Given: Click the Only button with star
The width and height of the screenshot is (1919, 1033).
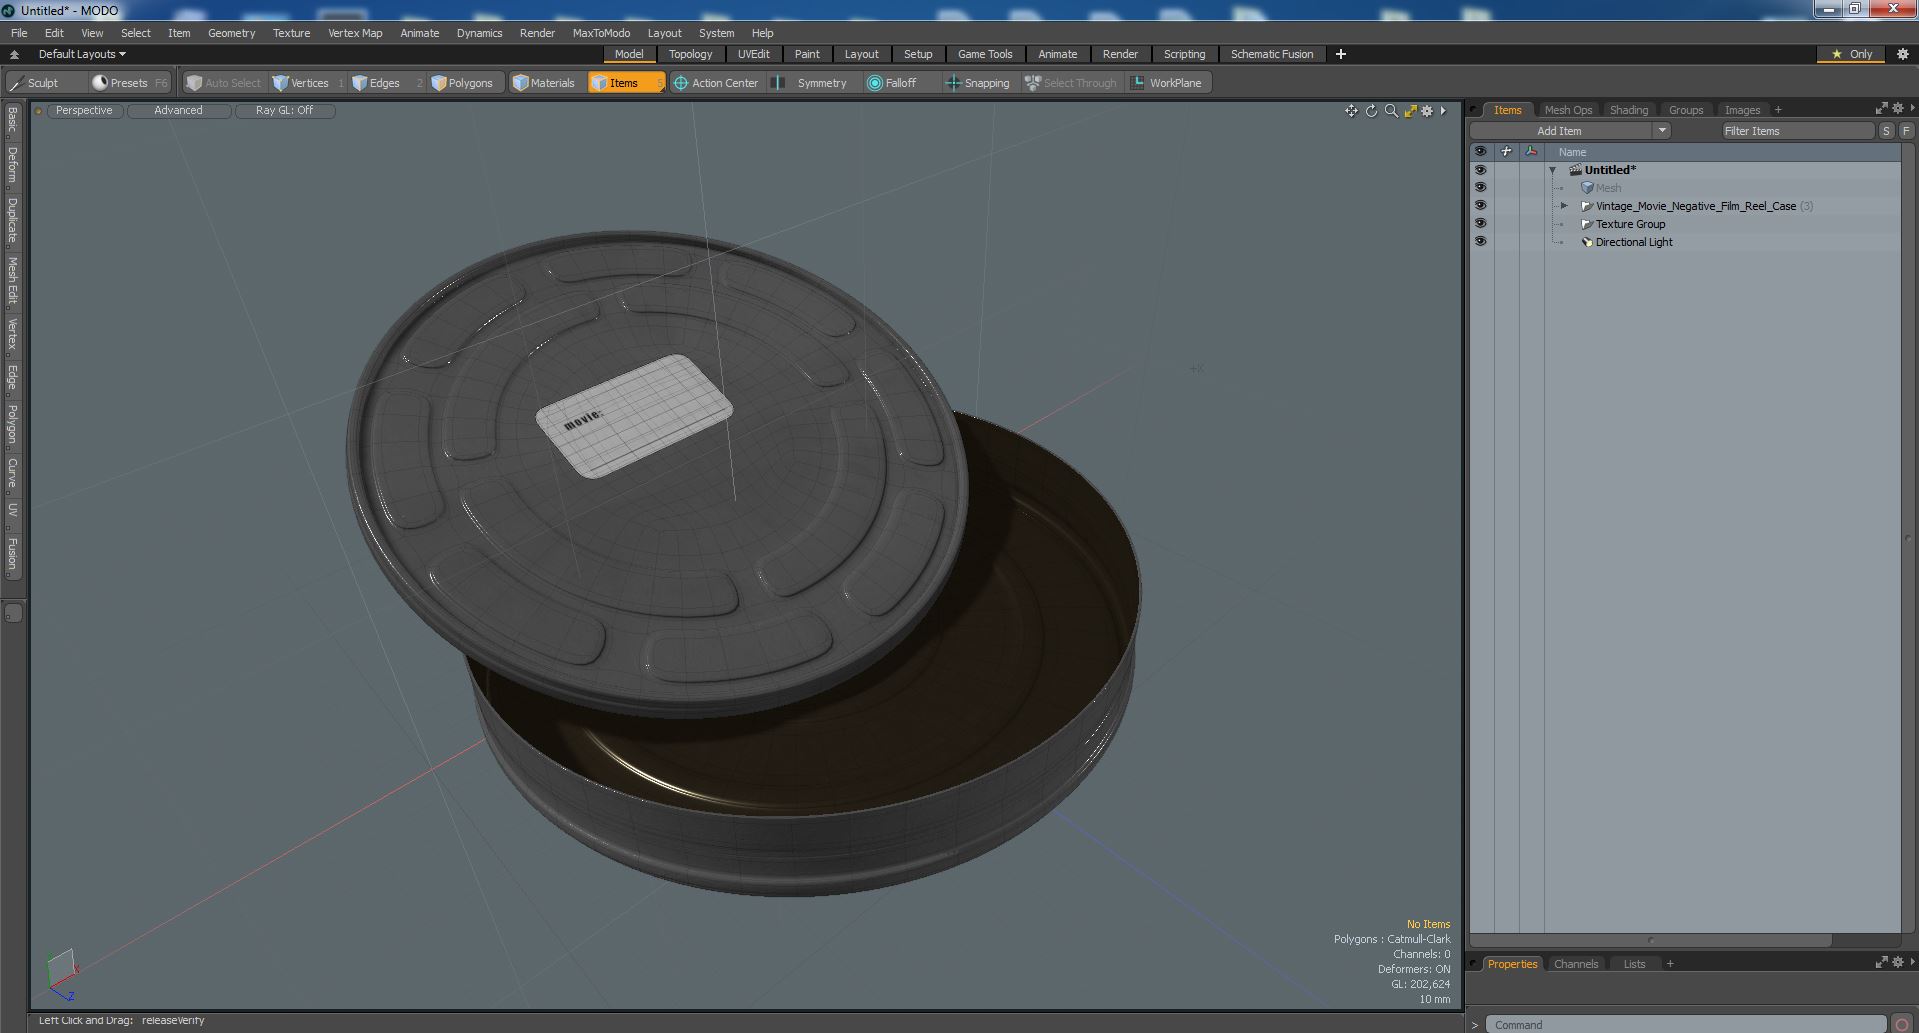Looking at the screenshot, I should pos(1851,54).
